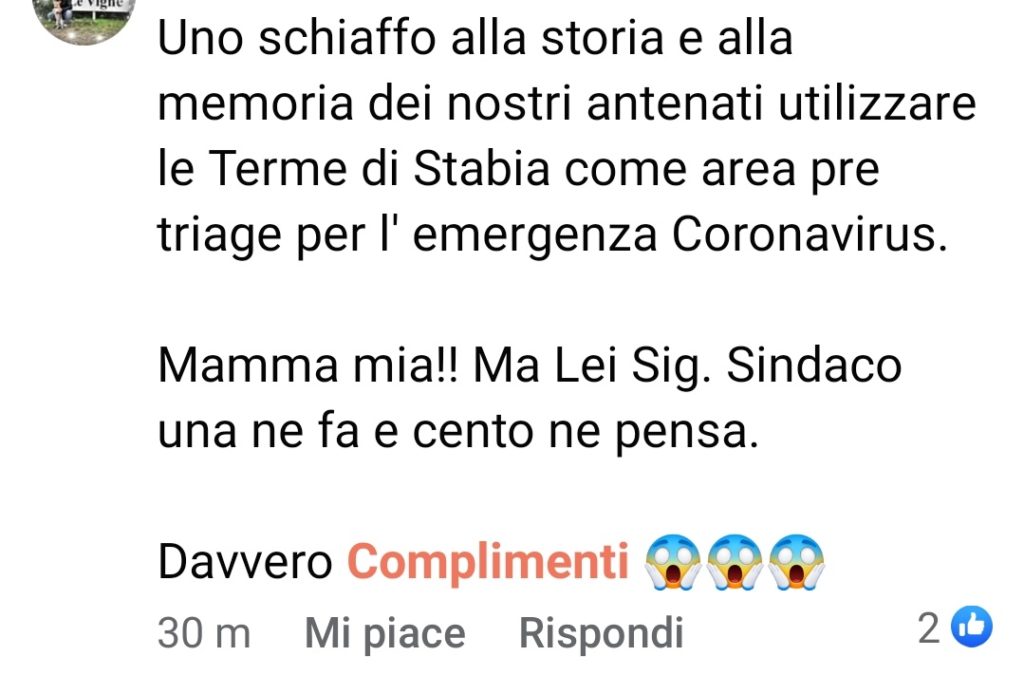This screenshot has height=675, width=1024.
Task: Like the comment with Mi piace
Action: click(385, 633)
